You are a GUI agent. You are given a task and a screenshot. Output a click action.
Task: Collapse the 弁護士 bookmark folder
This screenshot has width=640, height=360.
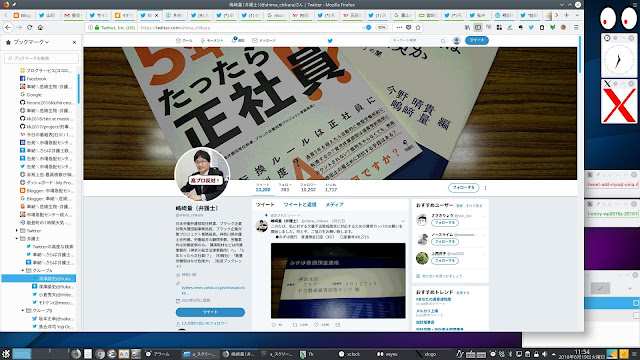pyautogui.click(x=17, y=238)
